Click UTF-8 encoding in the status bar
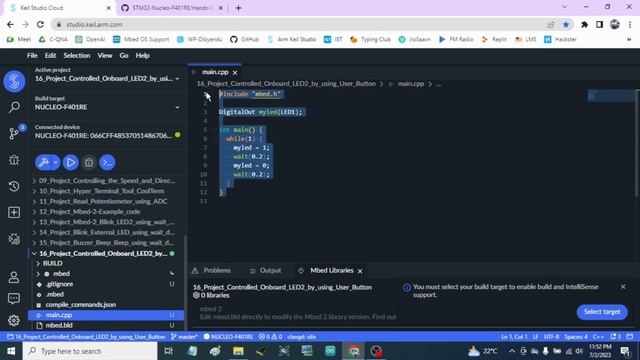640x360 pixels. pos(551,337)
